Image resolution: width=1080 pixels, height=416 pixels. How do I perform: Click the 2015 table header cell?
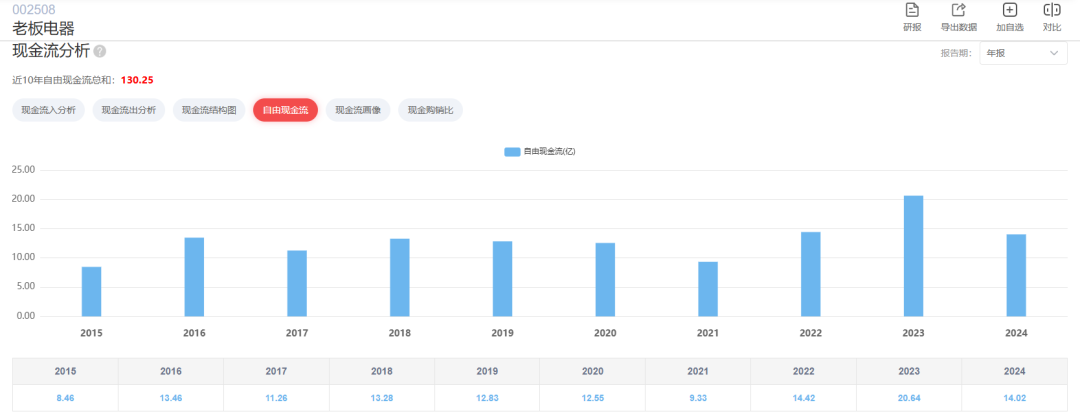pos(65,371)
